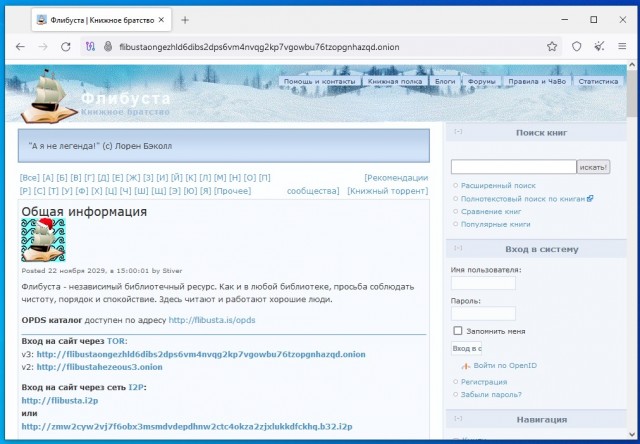640x444 pixels.
Task: Click the onion site padlock icon
Action: (x=108, y=47)
